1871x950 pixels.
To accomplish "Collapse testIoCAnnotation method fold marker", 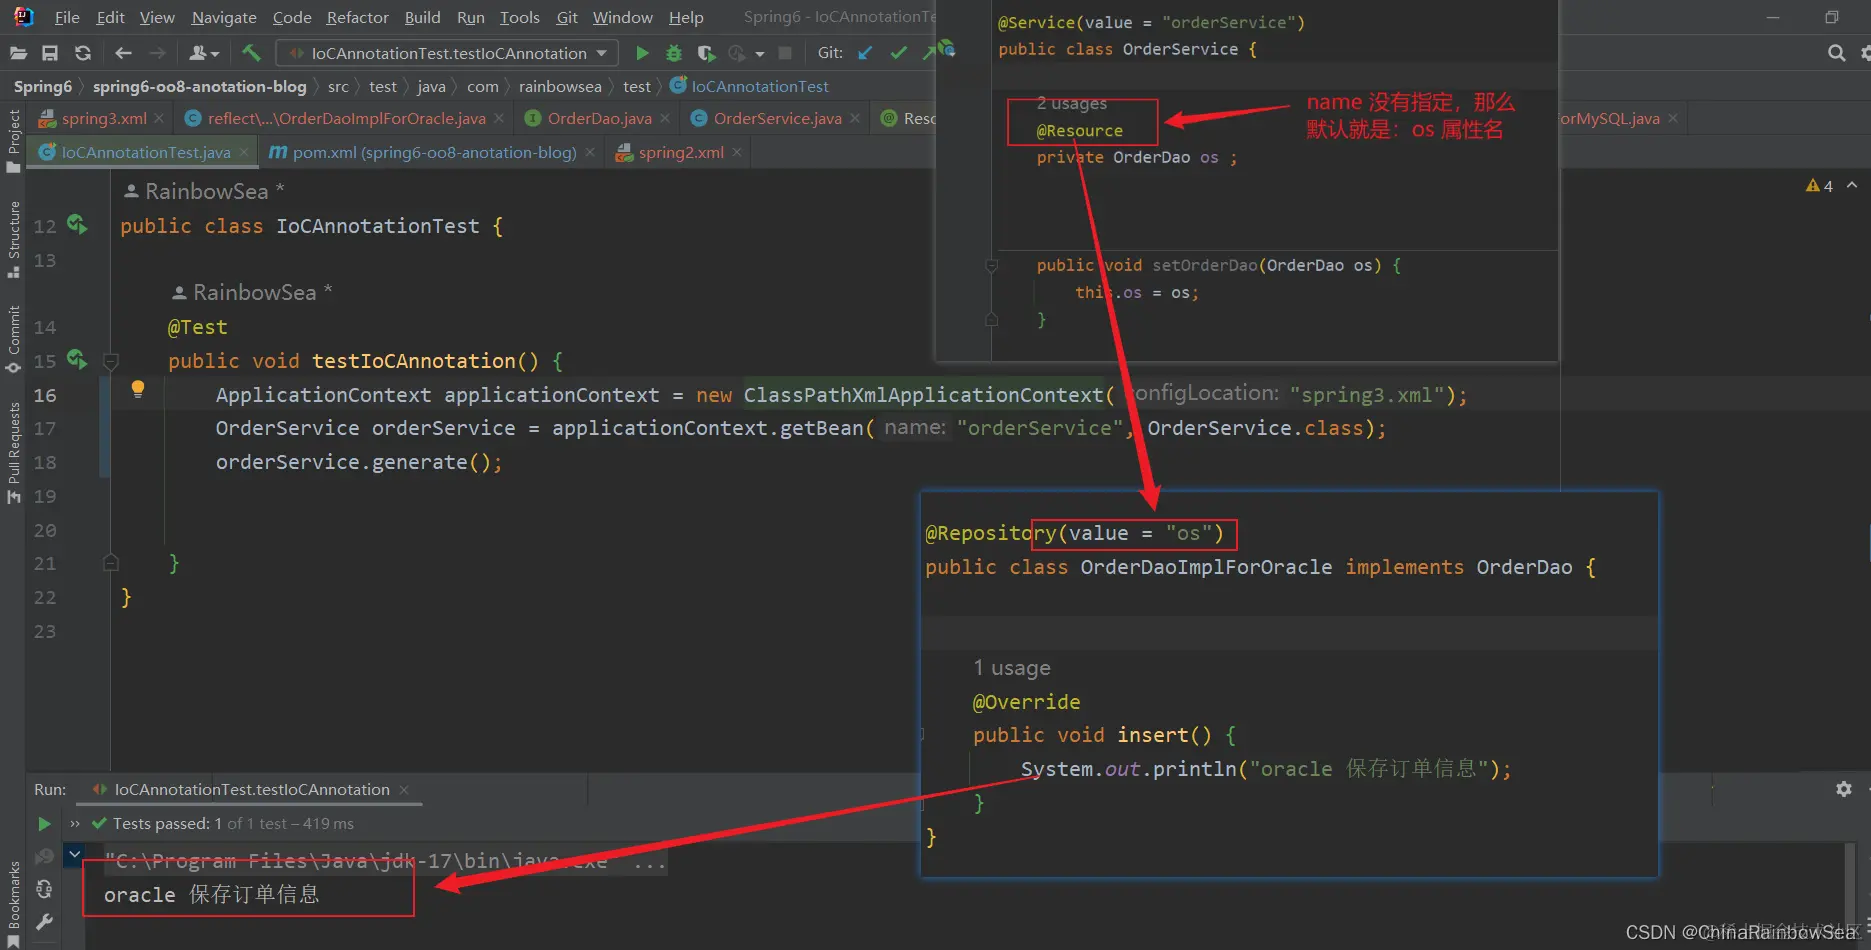I will 111,361.
